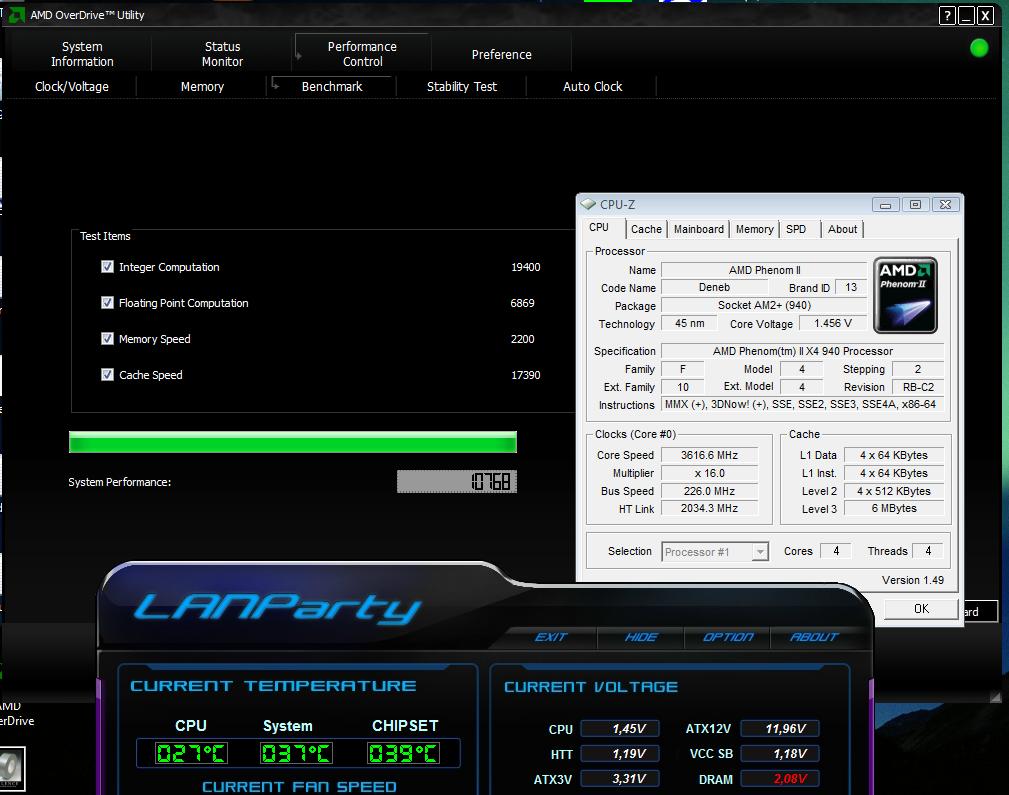Close the CPU-Z window
This screenshot has width=1009, height=795.
point(945,205)
